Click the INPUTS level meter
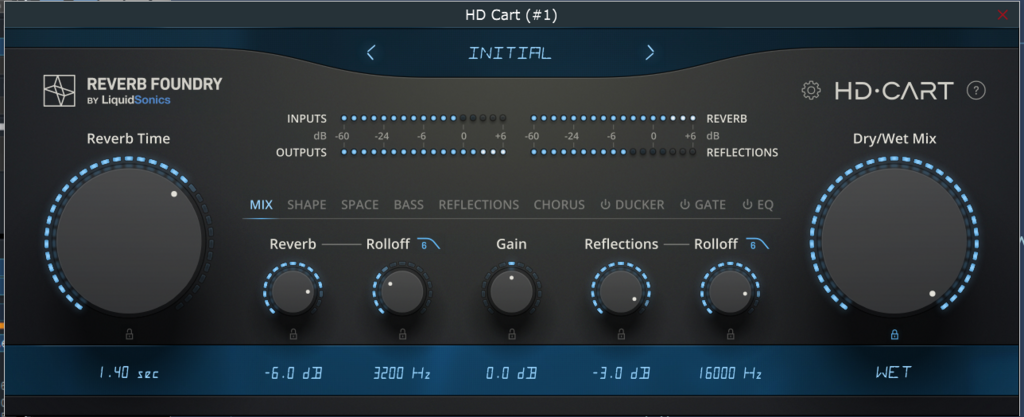The image size is (1024, 417). coord(424,119)
